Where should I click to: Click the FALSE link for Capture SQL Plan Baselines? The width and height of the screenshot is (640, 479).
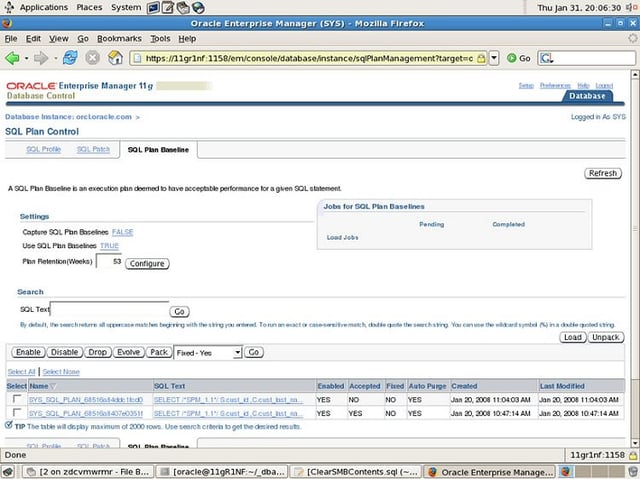click(122, 232)
